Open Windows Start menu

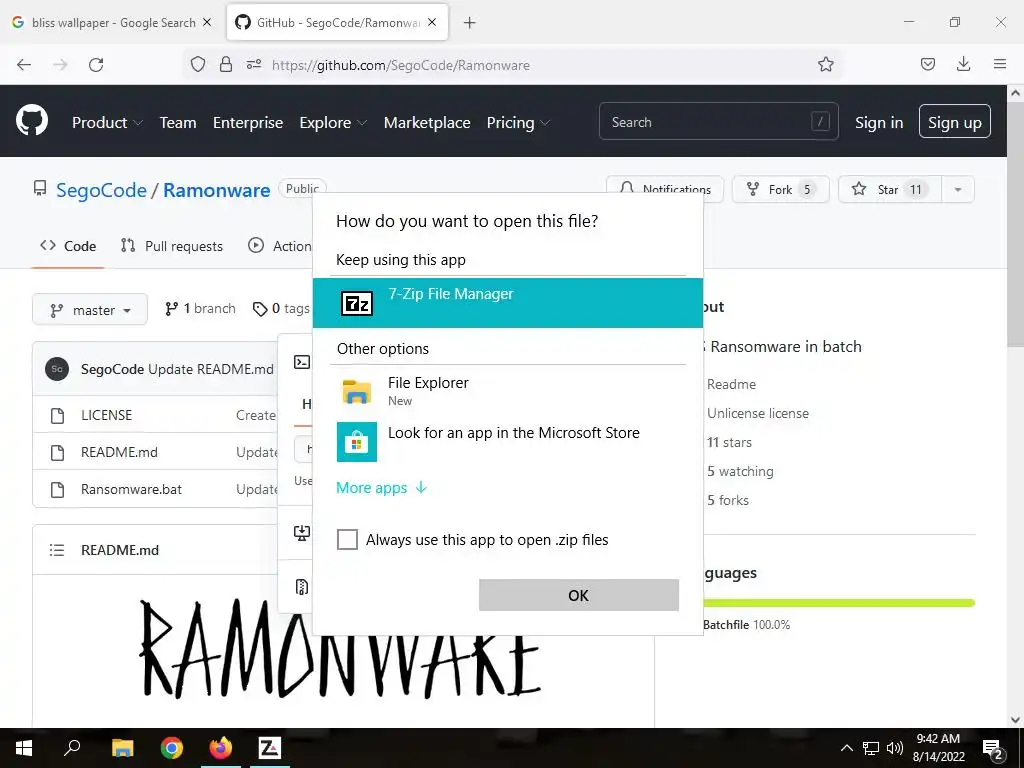[x=24, y=748]
